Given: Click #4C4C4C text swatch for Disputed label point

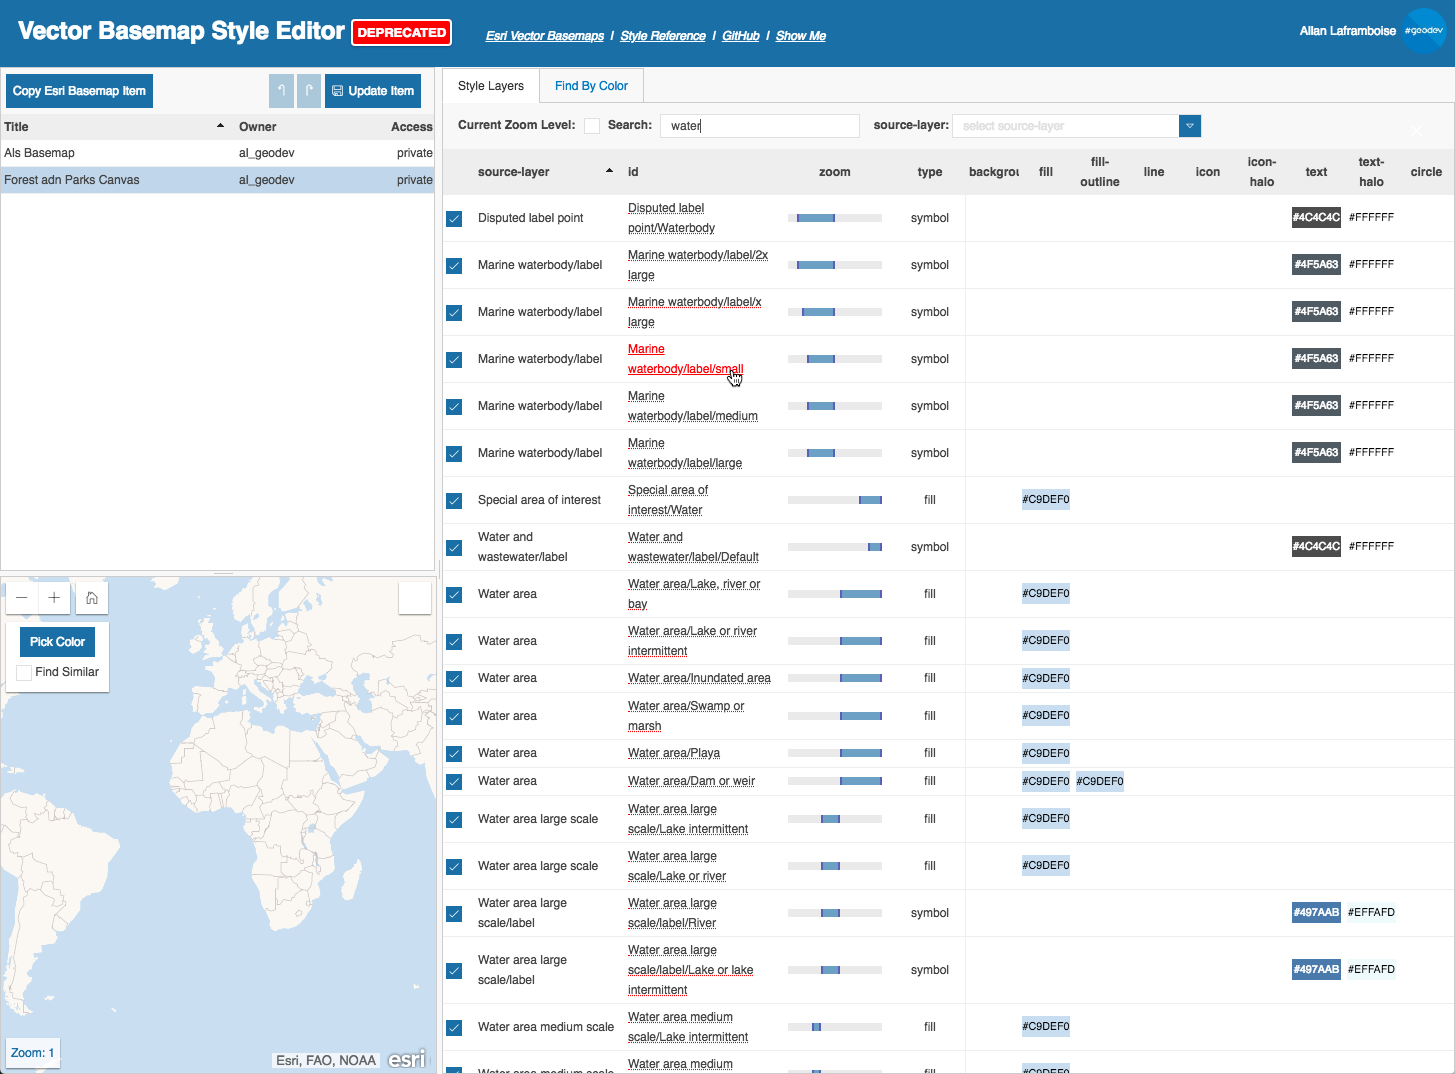Looking at the screenshot, I should coord(1316,217).
